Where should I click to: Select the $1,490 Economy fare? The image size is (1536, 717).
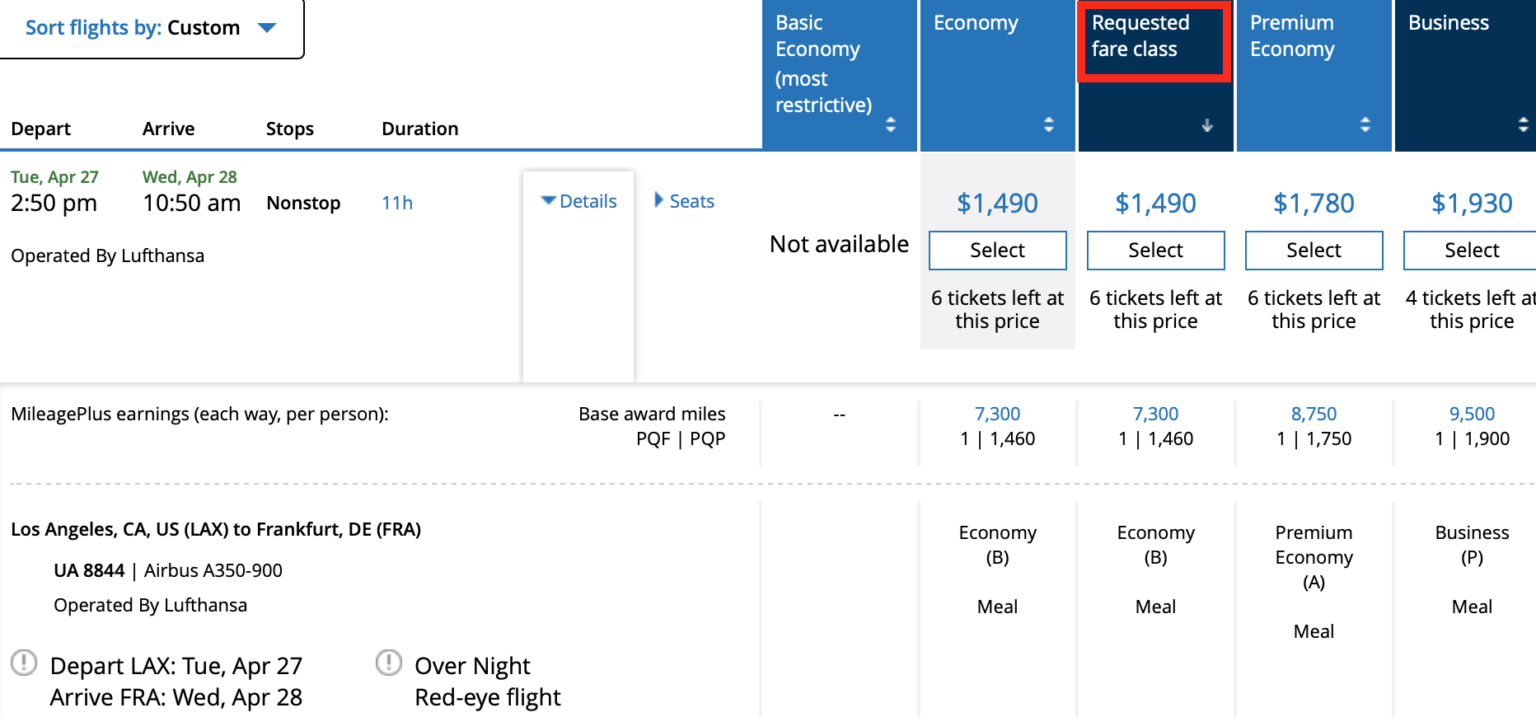click(x=997, y=250)
